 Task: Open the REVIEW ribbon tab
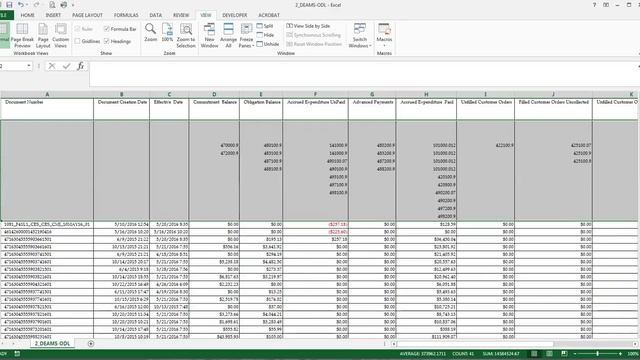pyautogui.click(x=181, y=15)
